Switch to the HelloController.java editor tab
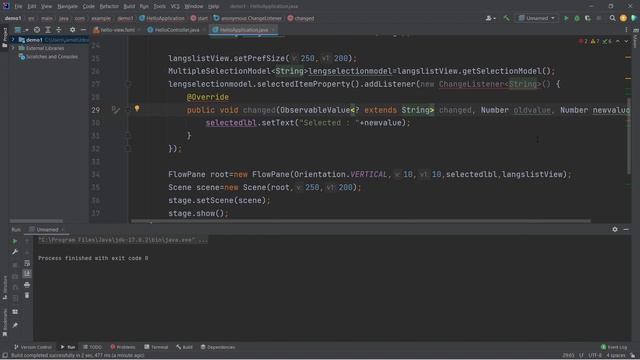The image size is (640, 360). tap(177, 30)
